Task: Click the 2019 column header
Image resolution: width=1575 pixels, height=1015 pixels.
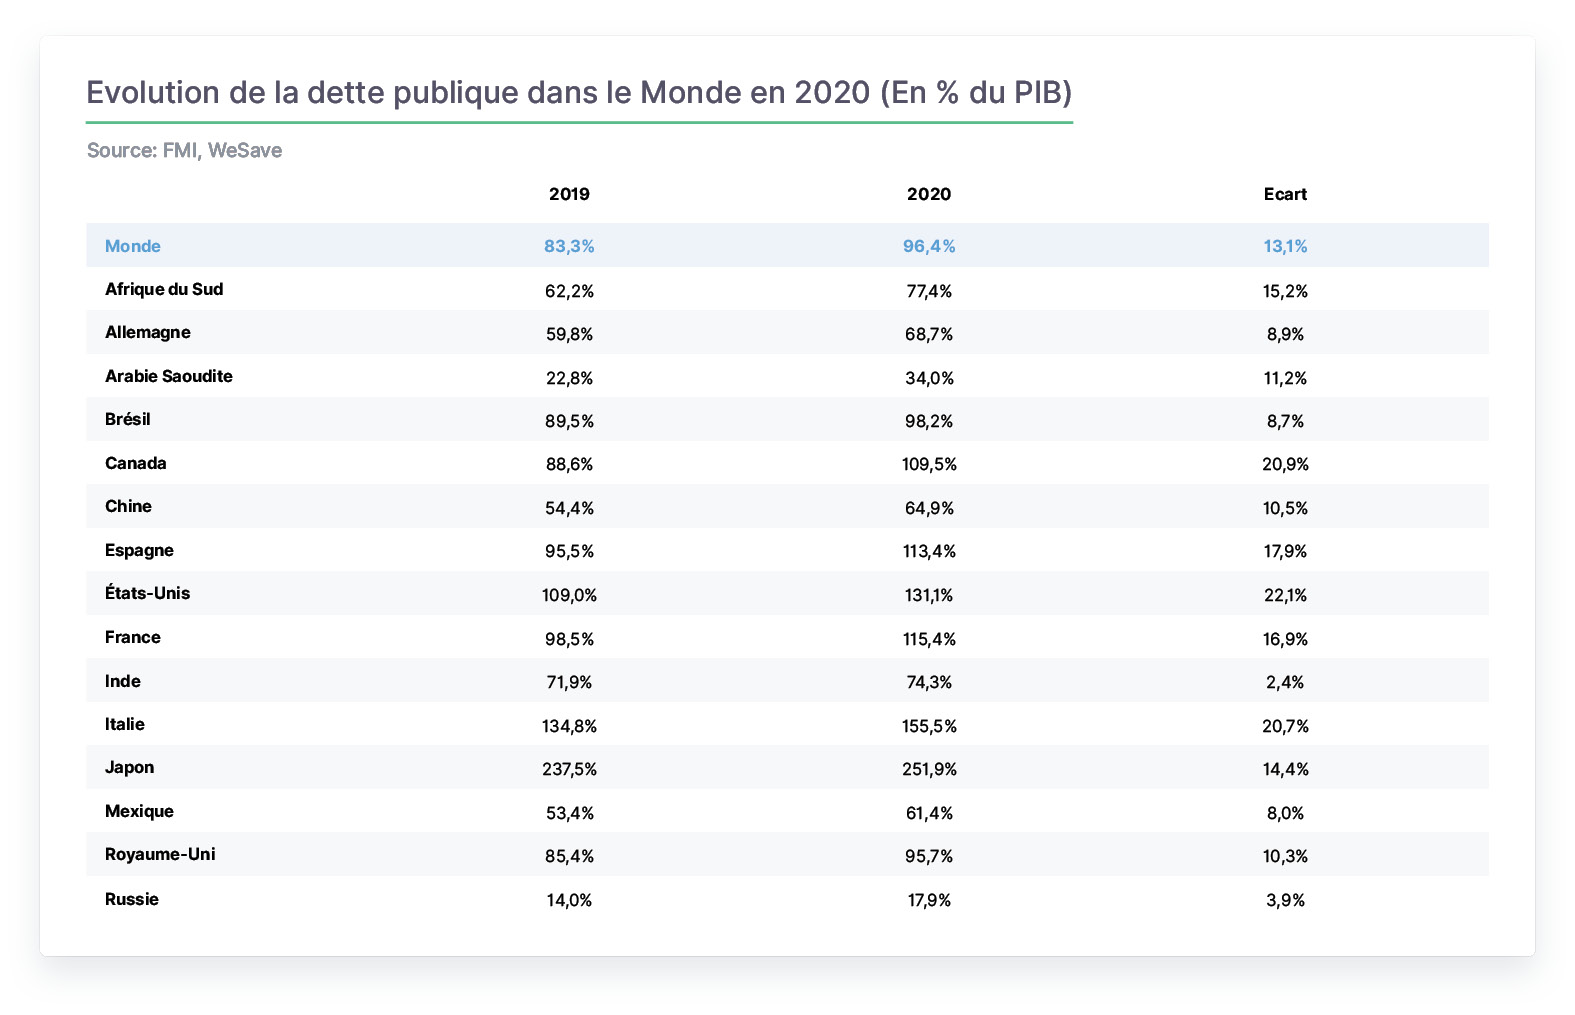Action: click(x=569, y=194)
